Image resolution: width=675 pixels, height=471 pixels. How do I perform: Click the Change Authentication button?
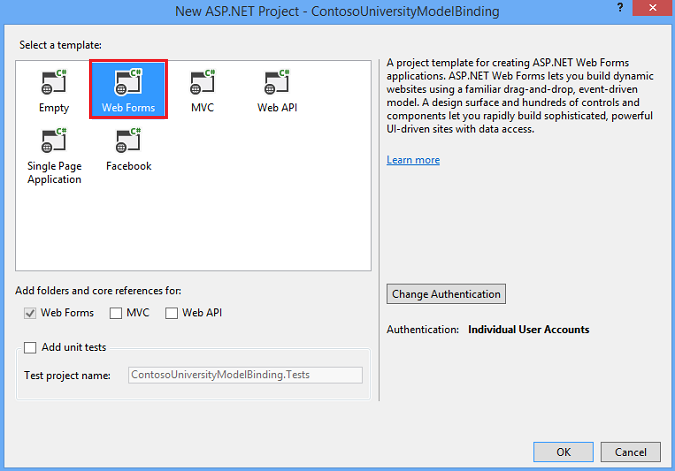pyautogui.click(x=446, y=294)
